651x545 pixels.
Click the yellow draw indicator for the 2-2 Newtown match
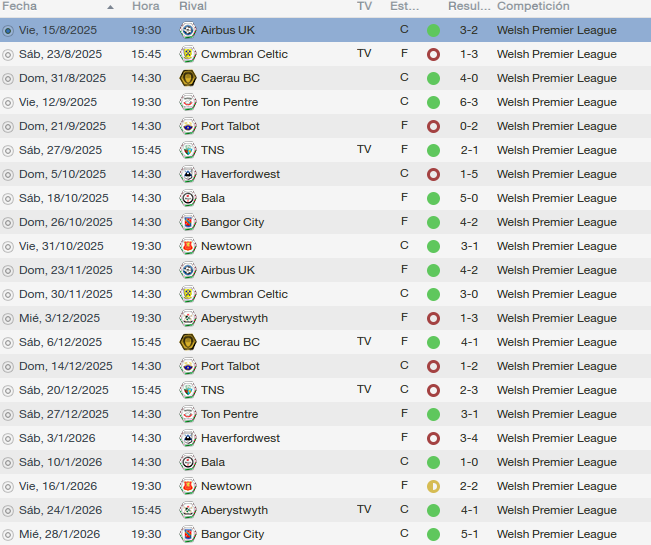pos(433,486)
